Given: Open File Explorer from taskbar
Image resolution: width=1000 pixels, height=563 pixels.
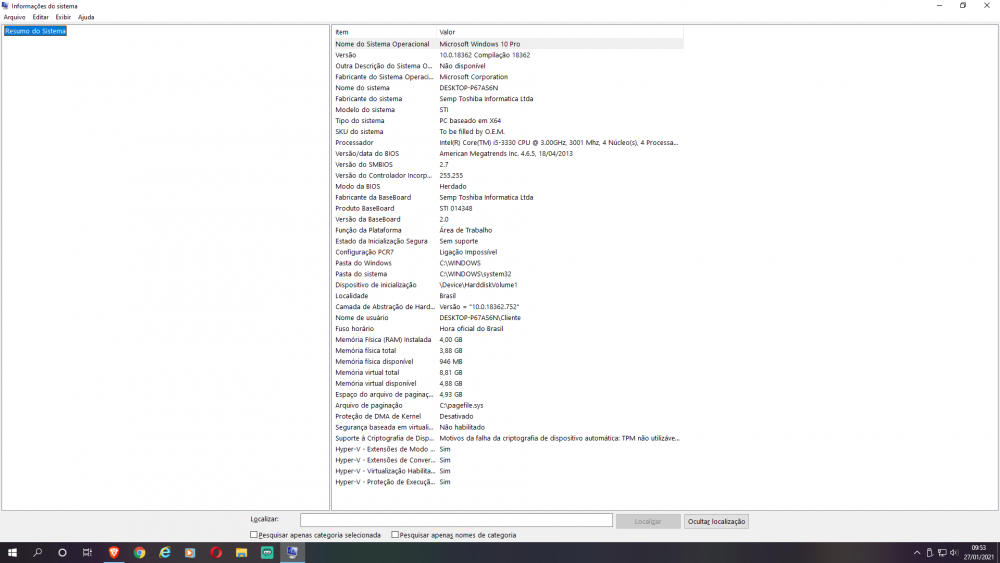Looking at the screenshot, I should (241, 553).
